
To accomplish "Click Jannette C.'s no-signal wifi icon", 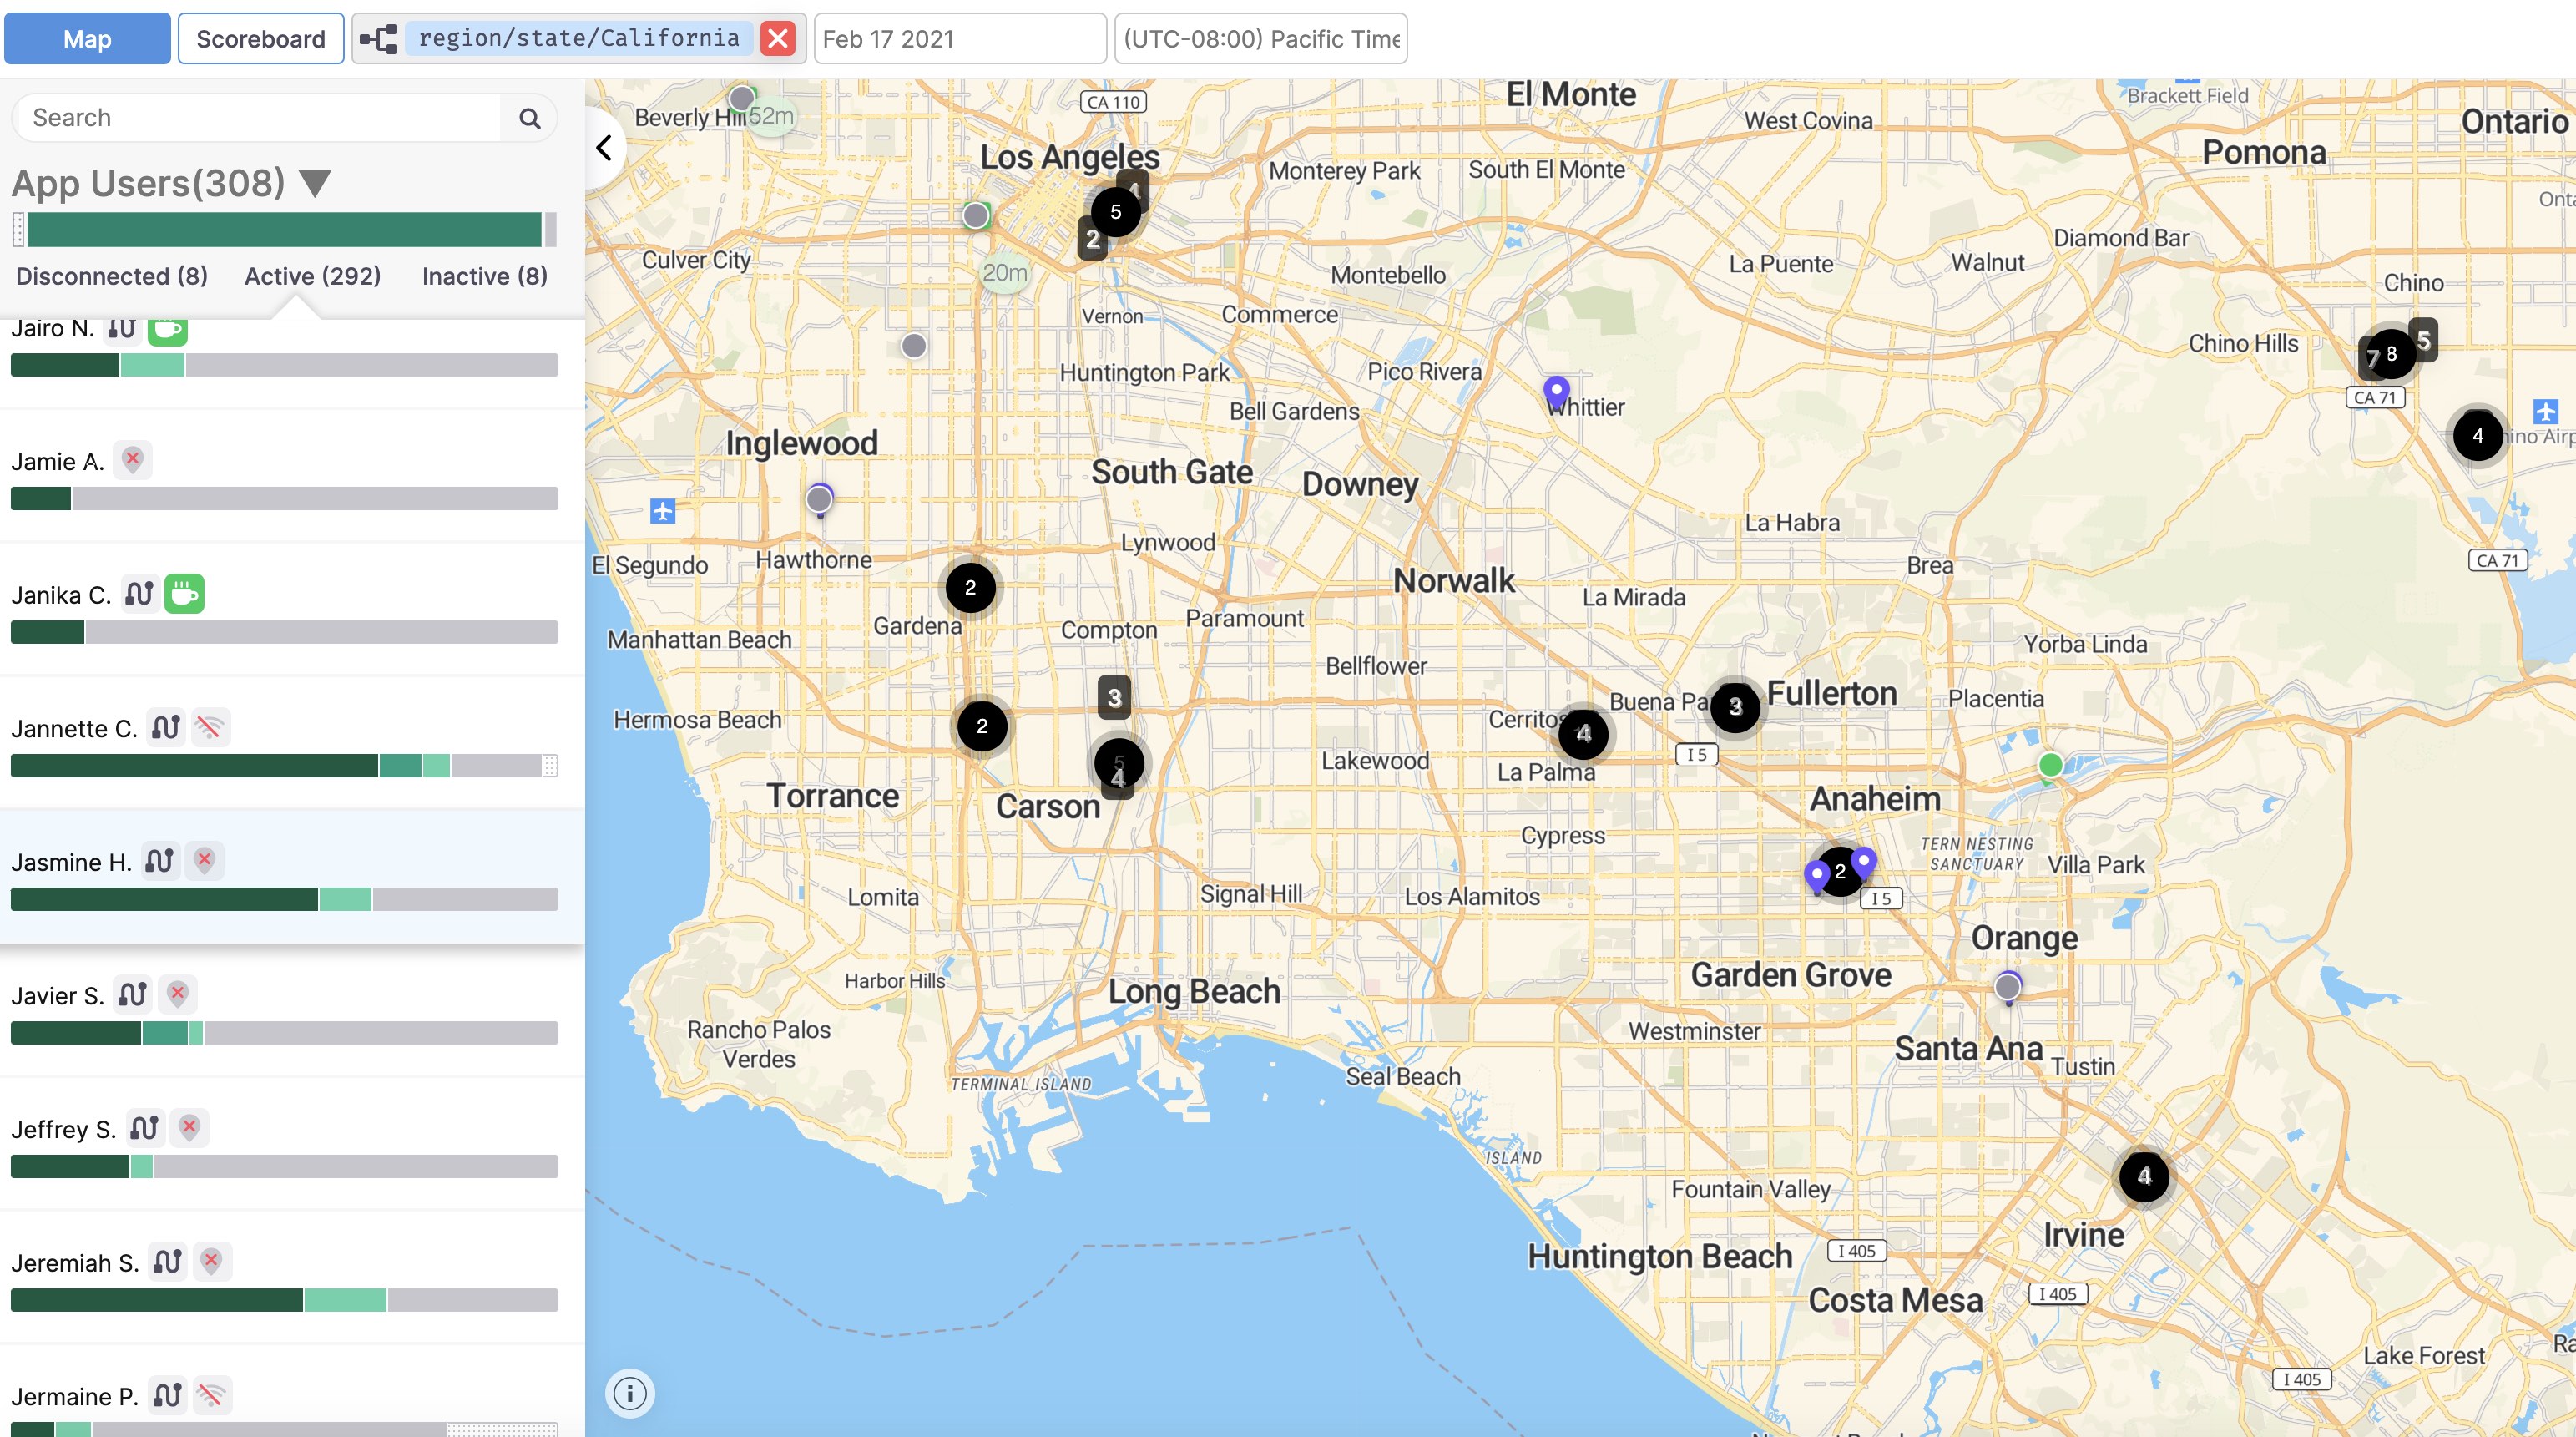I will [x=210, y=727].
